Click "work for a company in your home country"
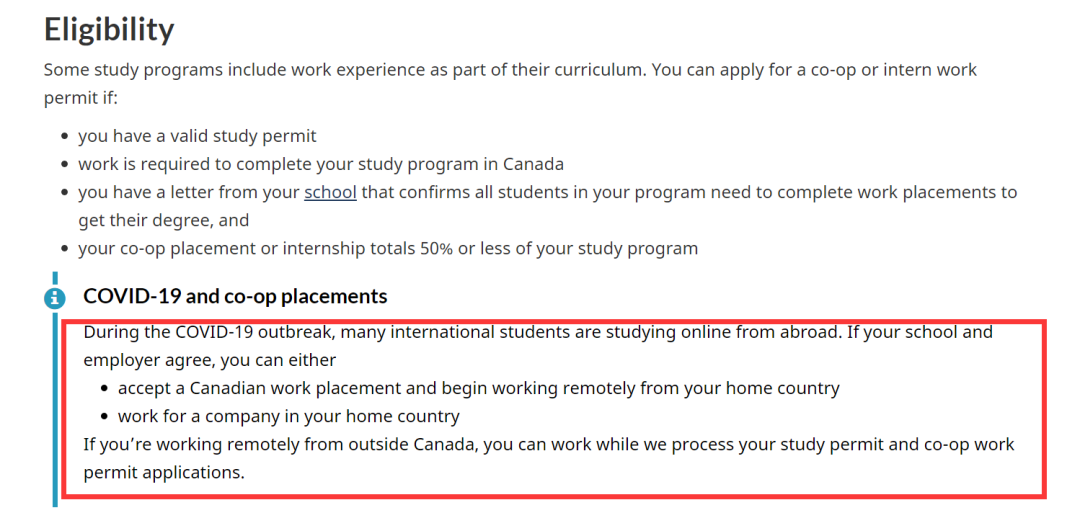This screenshot has height=518, width=1080. pyautogui.click(x=288, y=415)
